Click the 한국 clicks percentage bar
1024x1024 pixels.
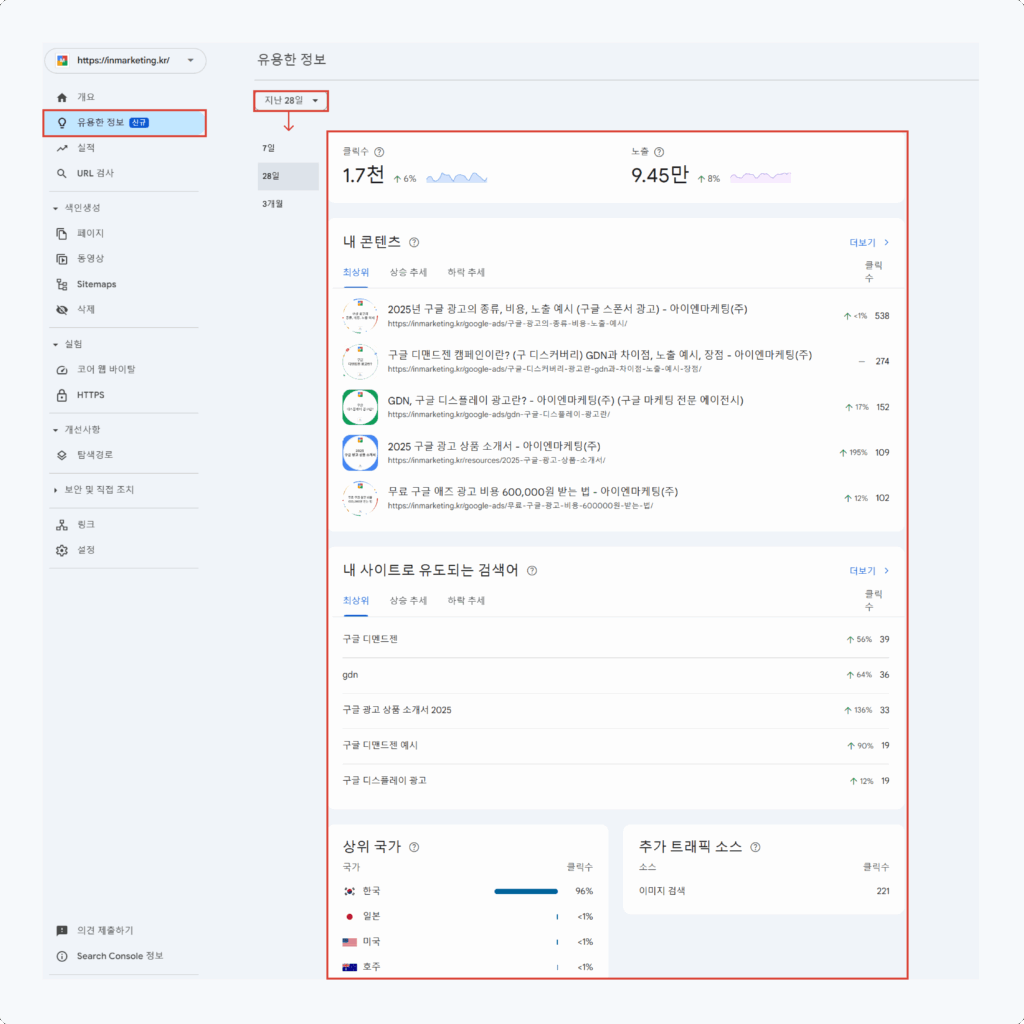click(526, 891)
